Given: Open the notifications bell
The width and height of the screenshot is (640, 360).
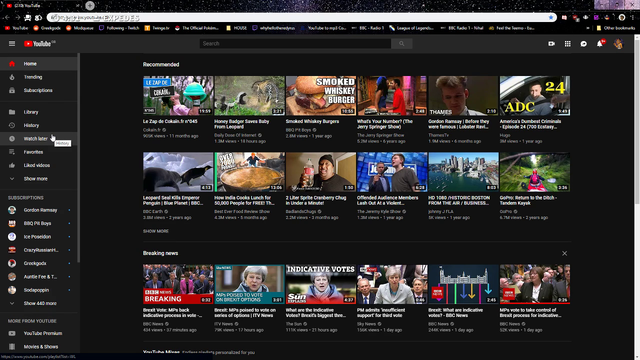Looking at the screenshot, I should pyautogui.click(x=600, y=44).
